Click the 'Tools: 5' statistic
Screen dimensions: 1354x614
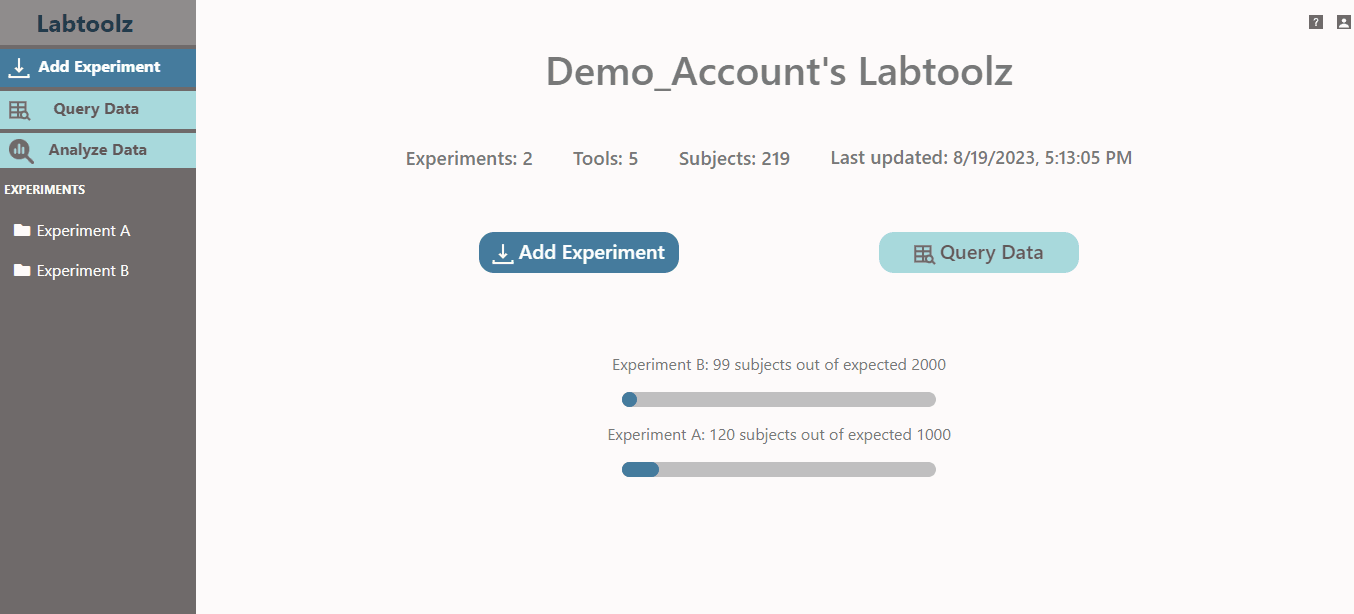605,158
